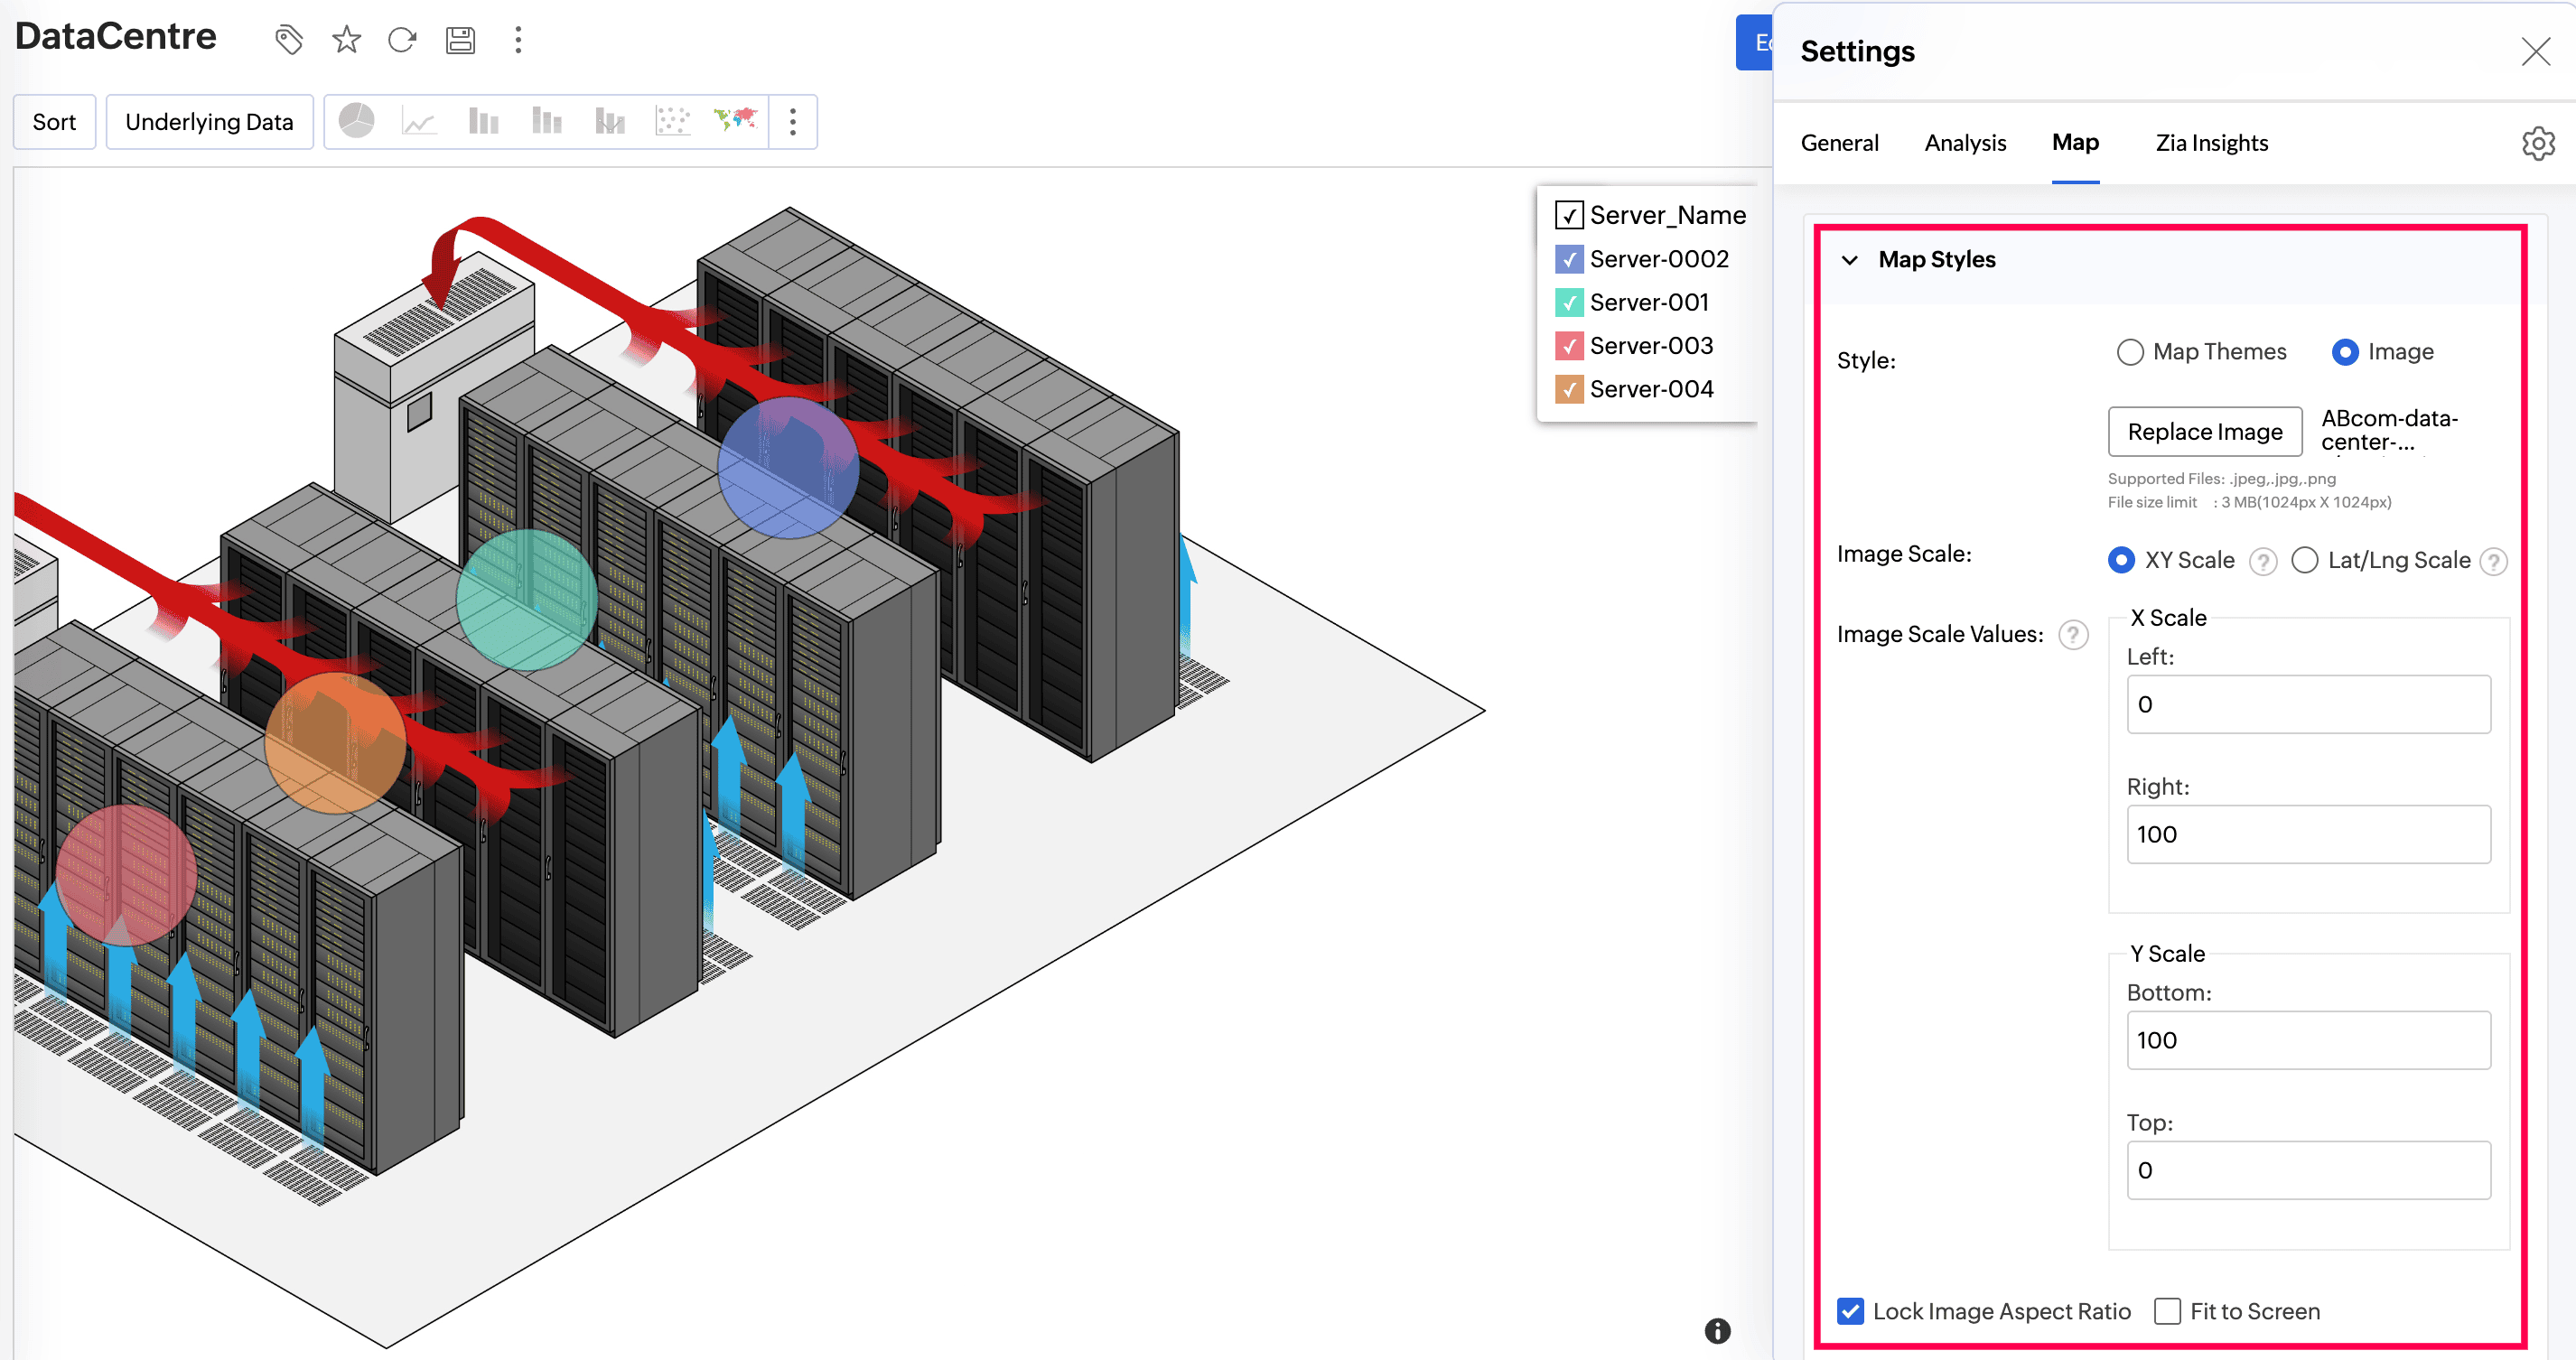Enable Fit to Screen checkbox
Screen dimensions: 2576x1360
pos(2167,1311)
